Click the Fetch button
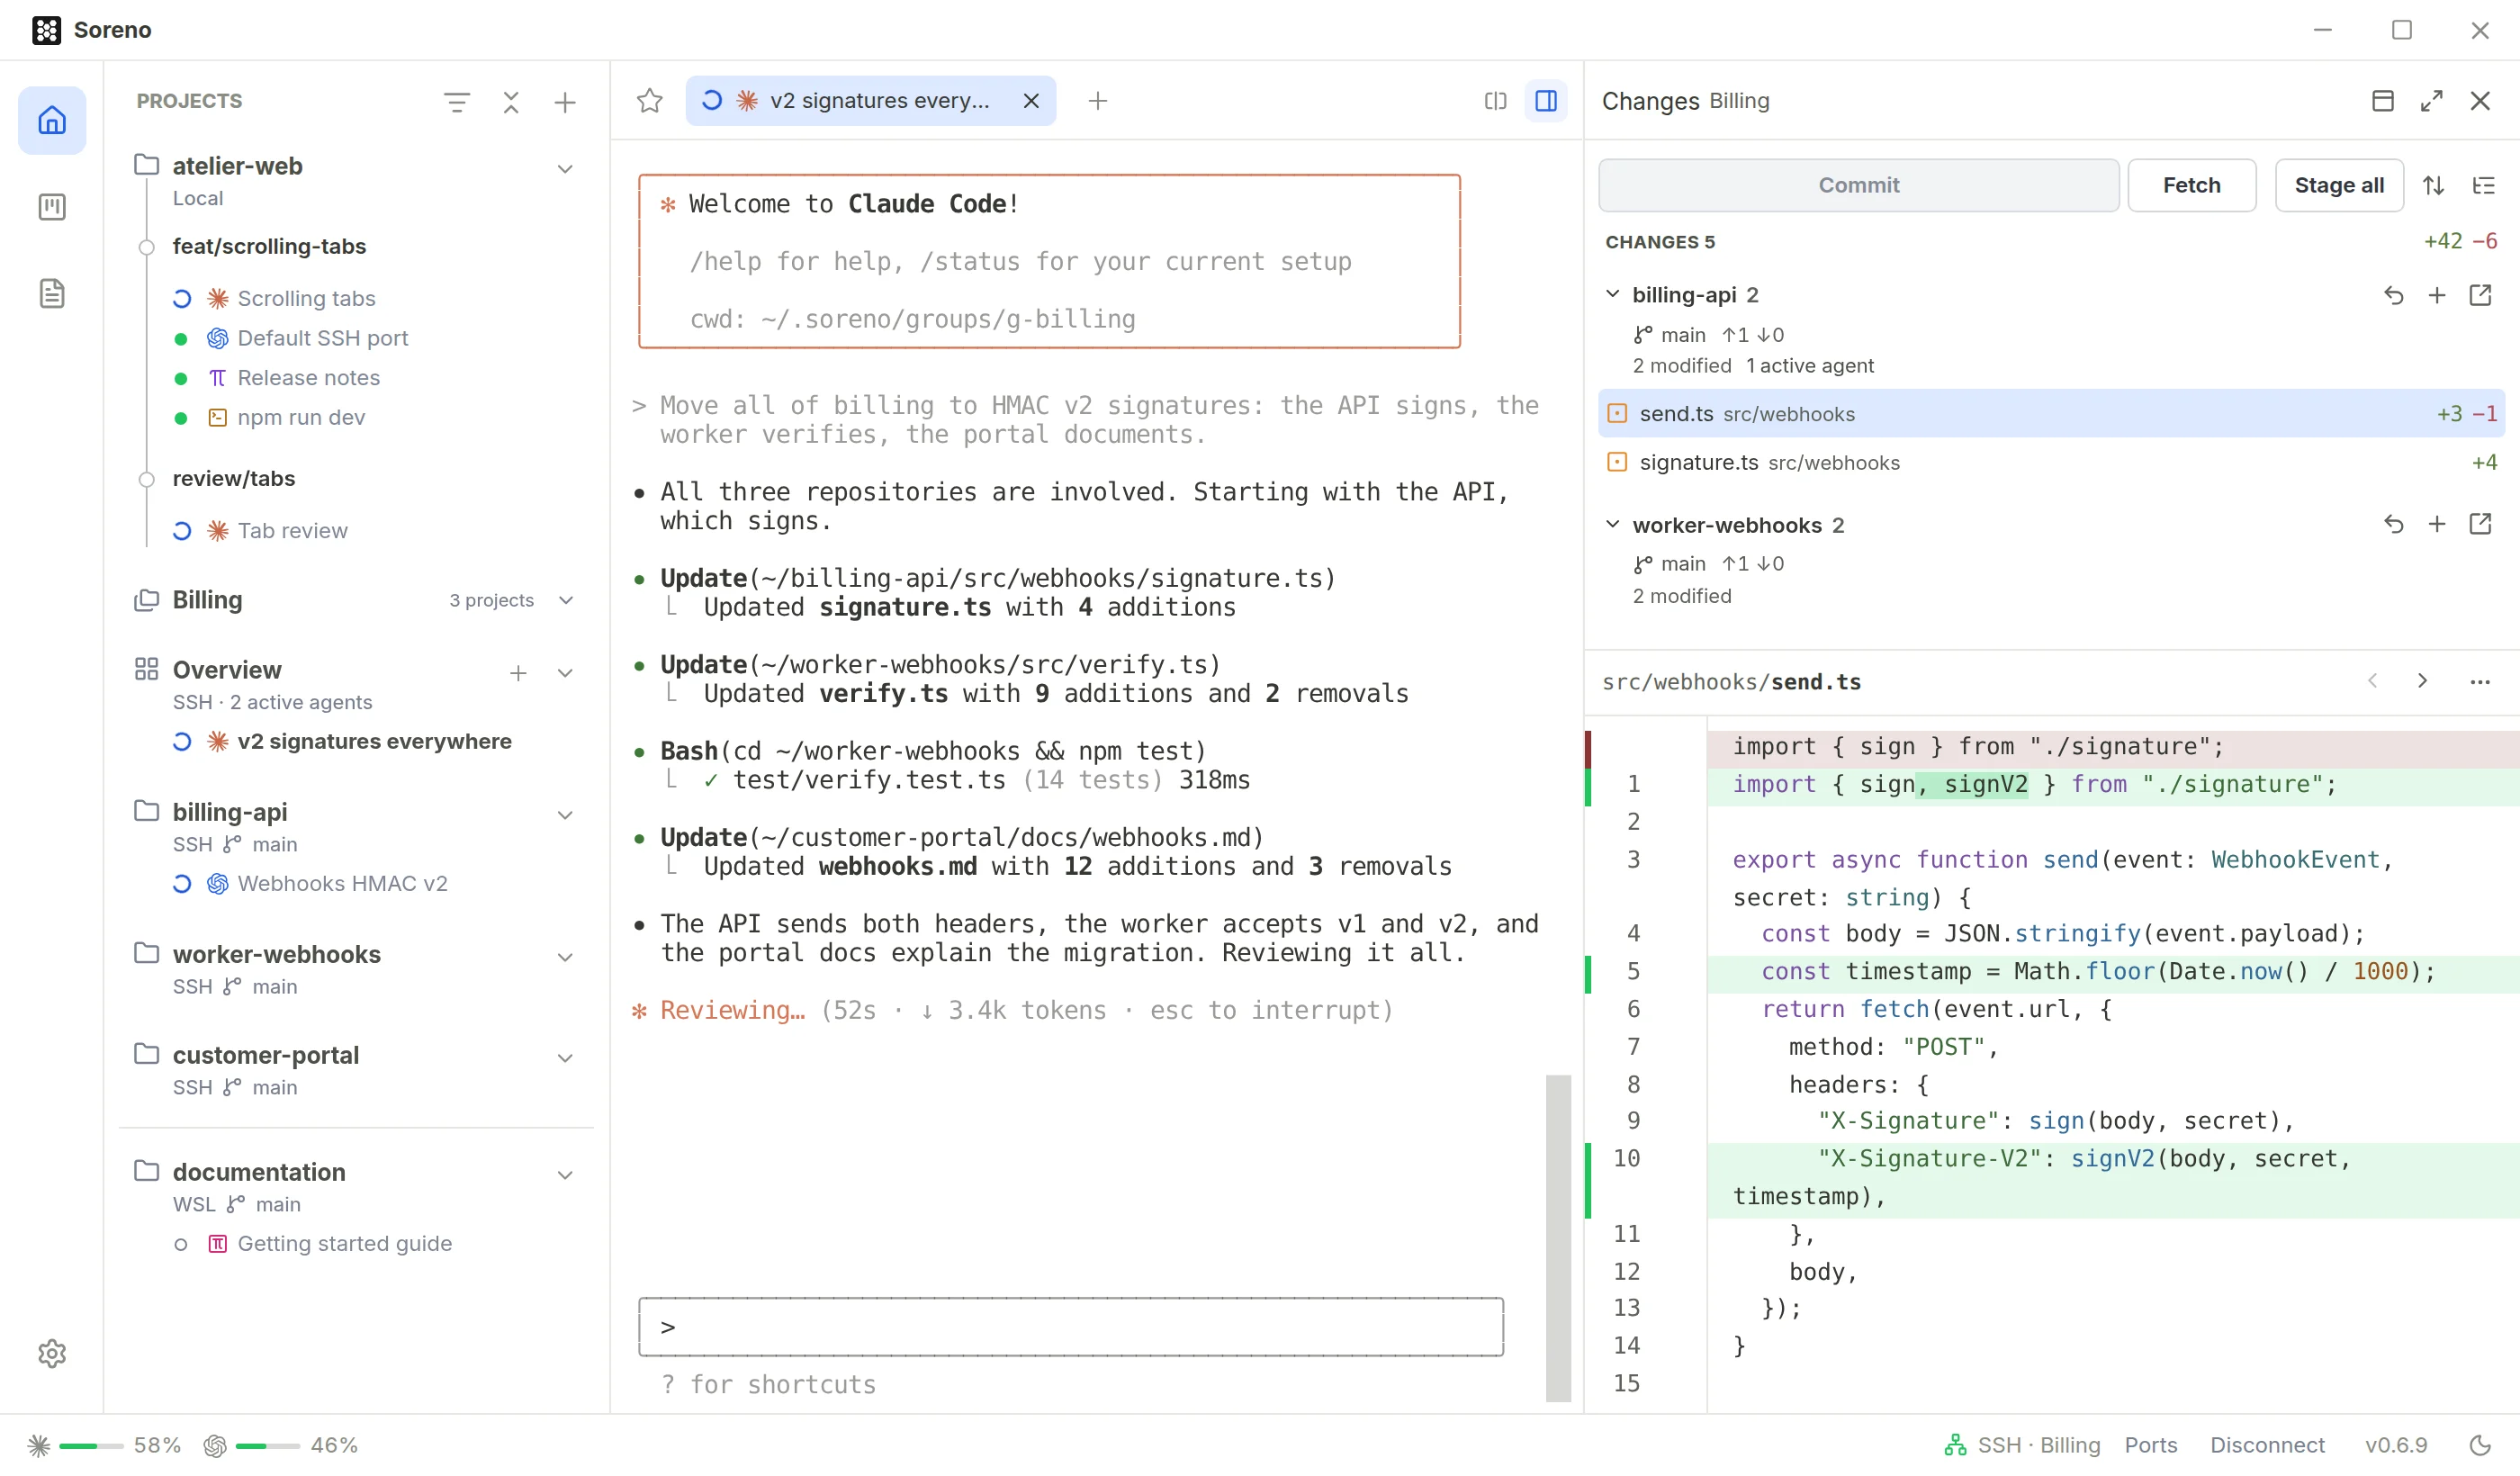The image size is (2520, 1476). pyautogui.click(x=2191, y=185)
